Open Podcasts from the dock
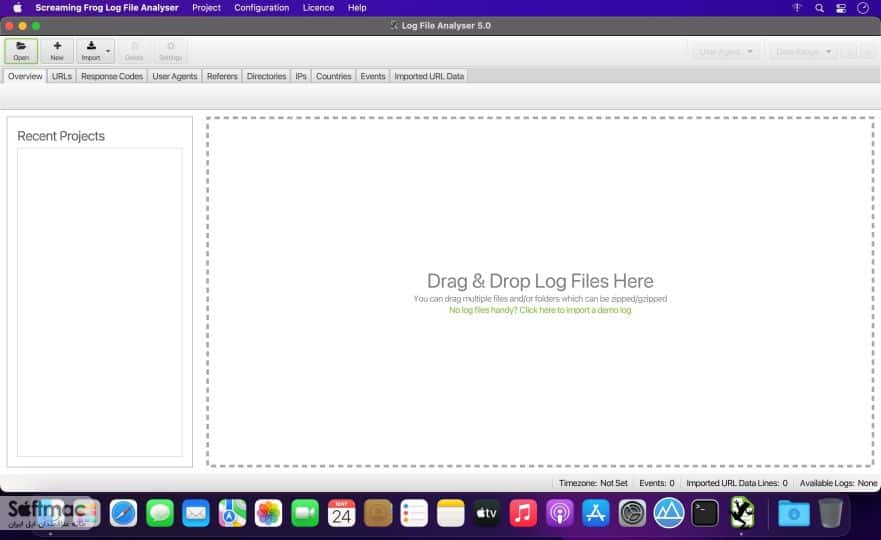Viewport: 881px width, 540px height. point(560,513)
